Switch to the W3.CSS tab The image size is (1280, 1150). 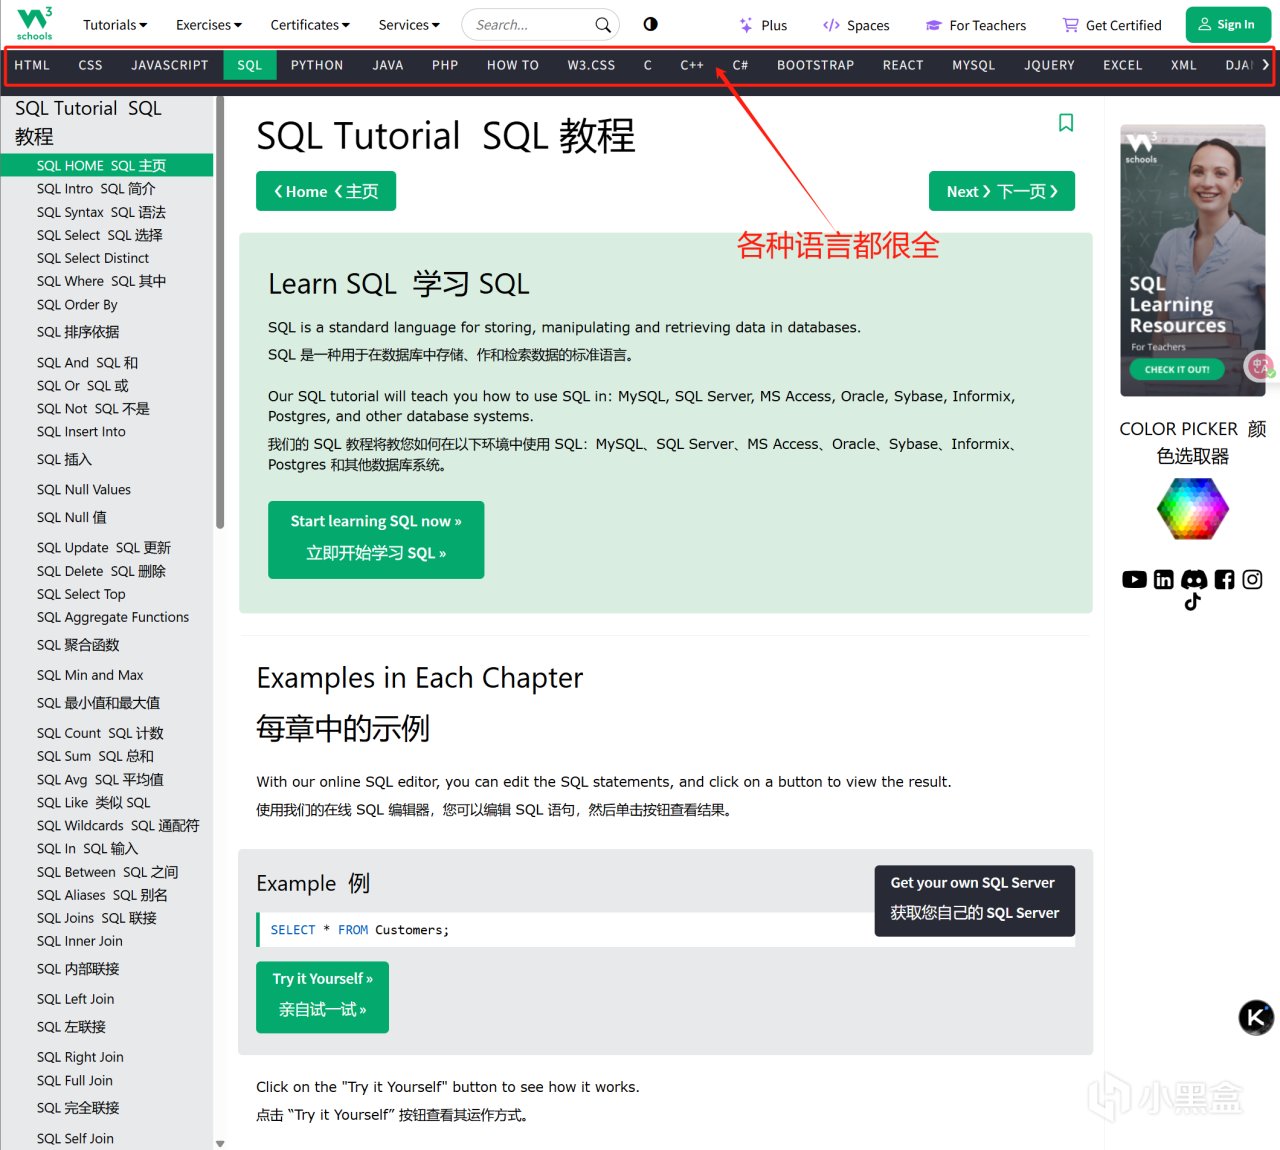click(592, 65)
